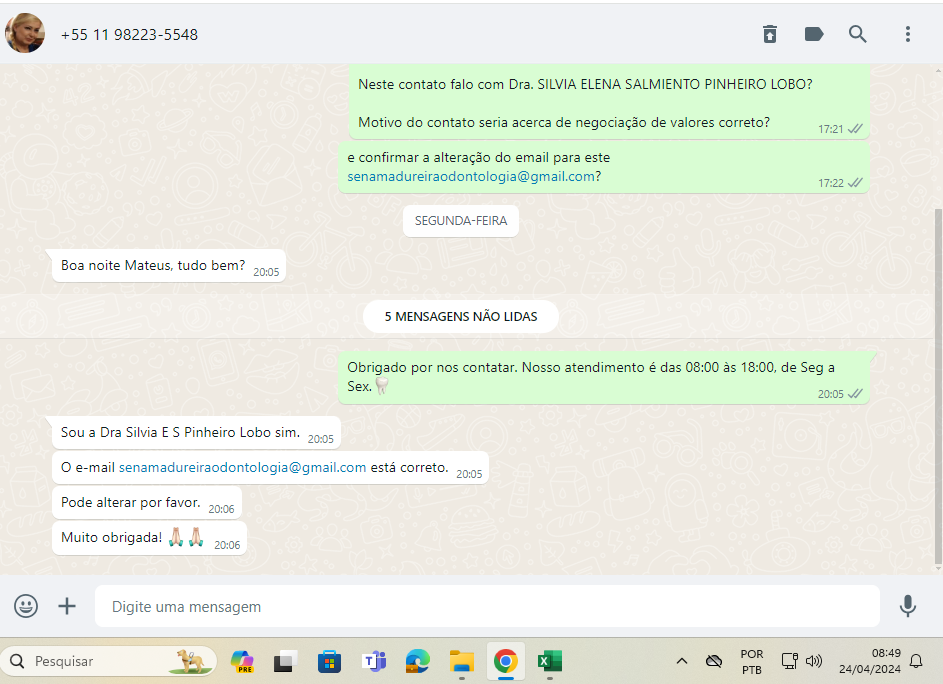Open Microsoft Teams from the taskbar
The image size is (943, 684).
click(x=373, y=661)
